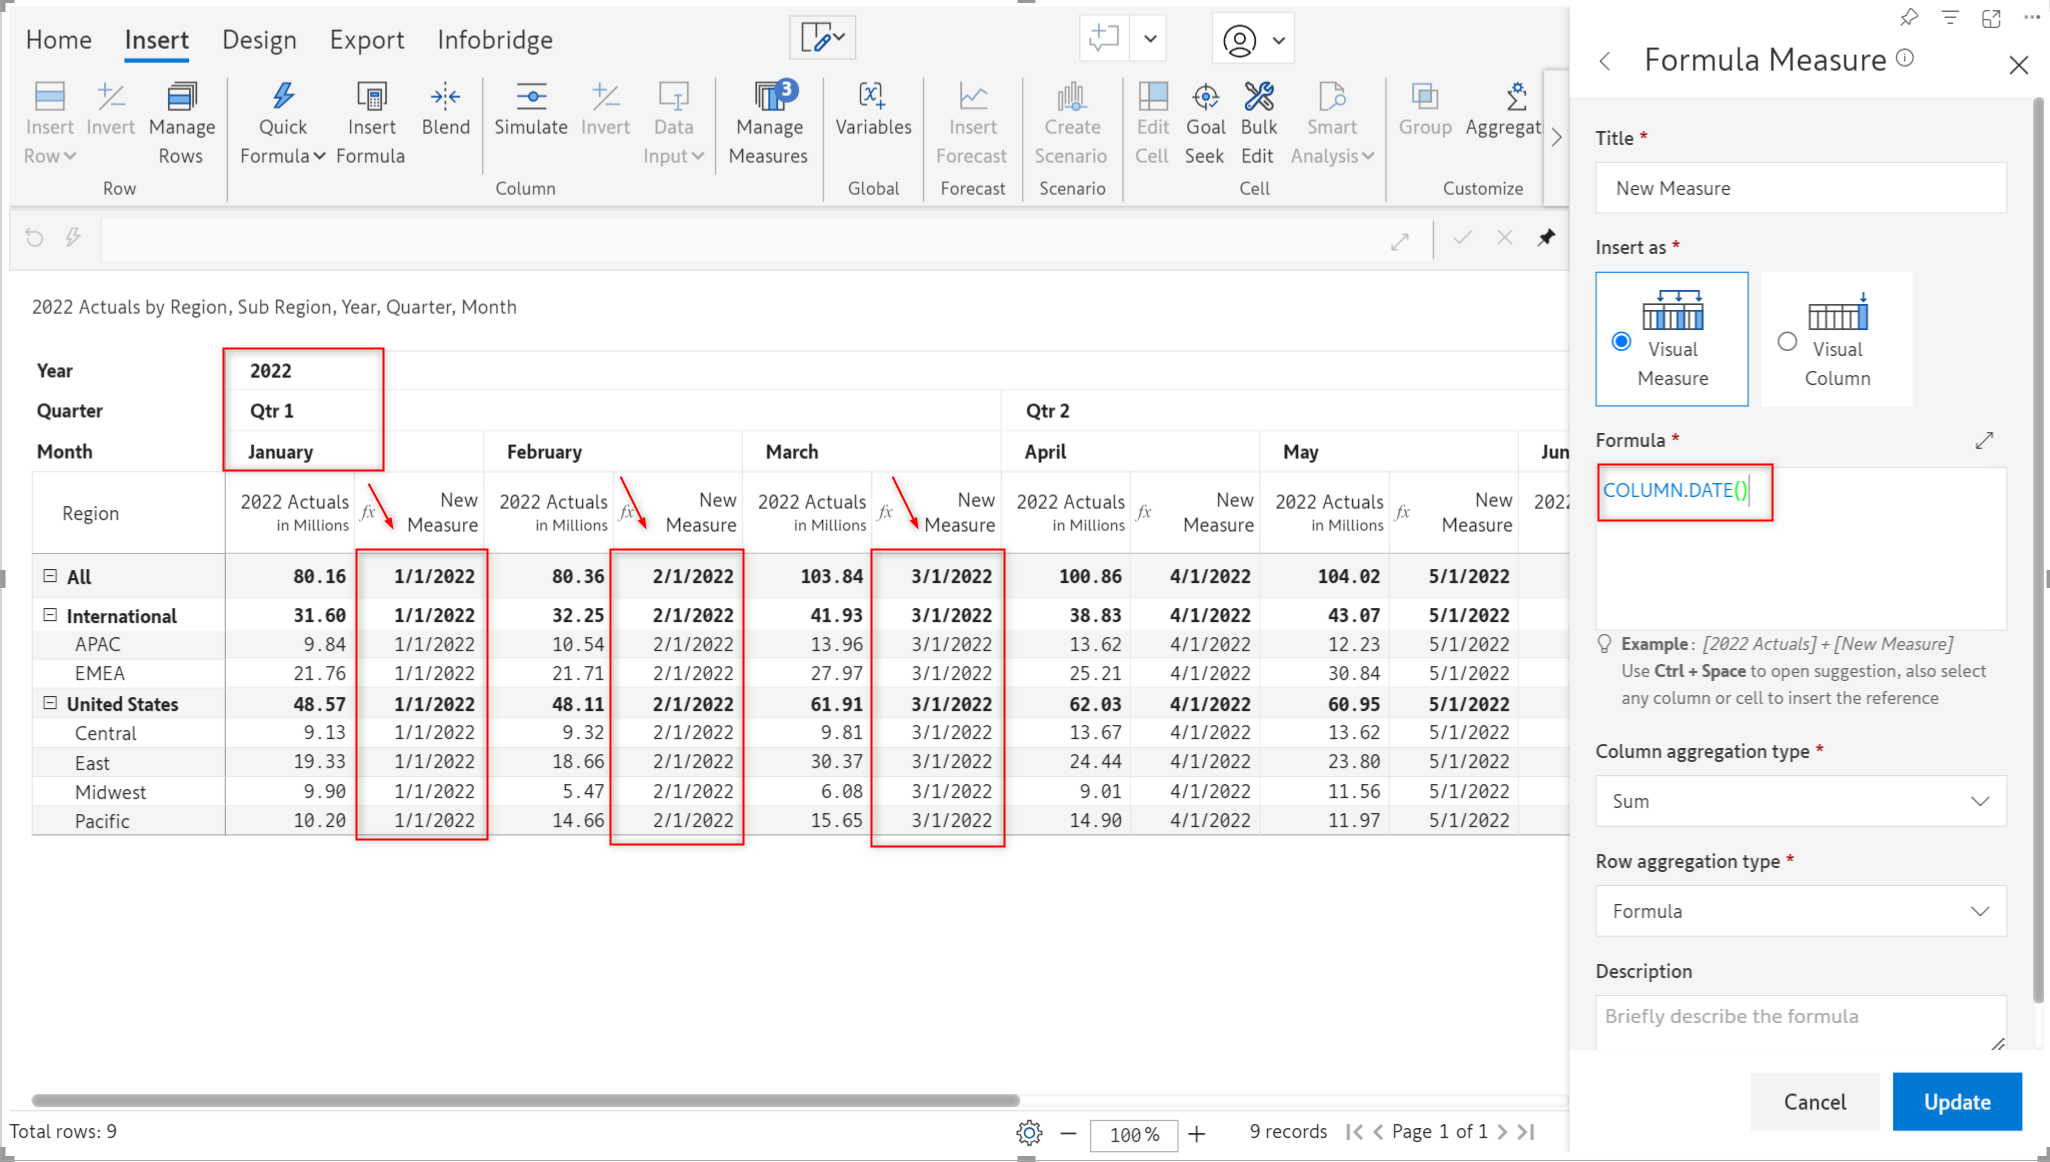Click the Blend icon
2050x1162 pixels.
(x=445, y=98)
